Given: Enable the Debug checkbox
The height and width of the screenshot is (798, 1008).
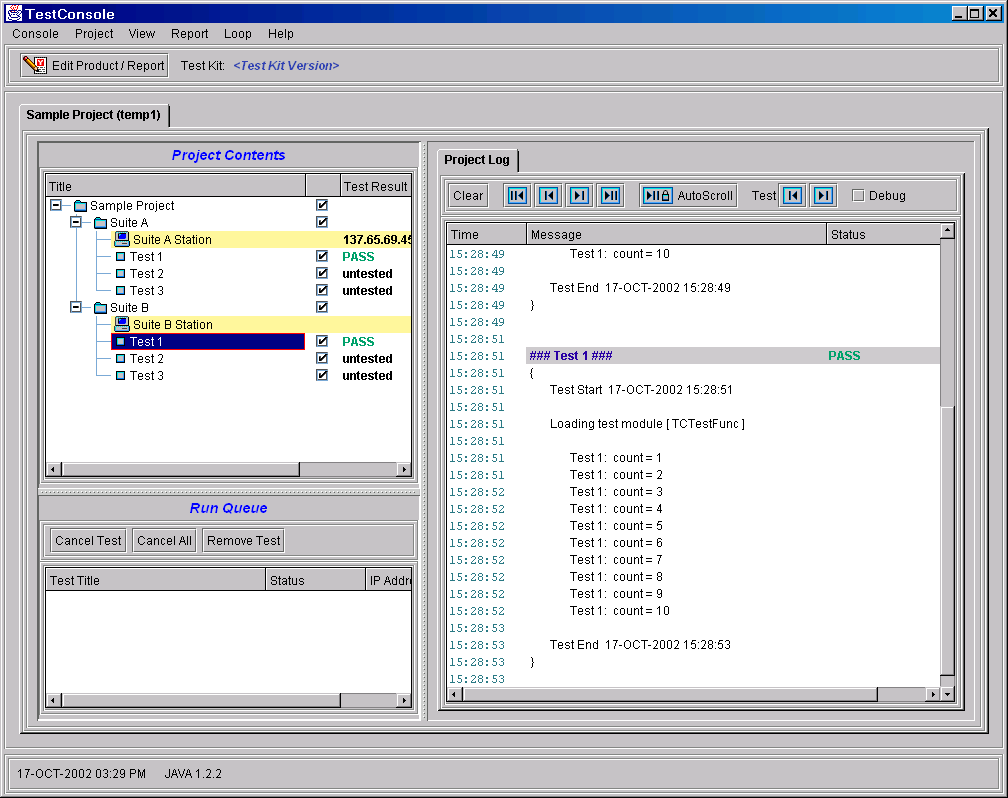Looking at the screenshot, I should pyautogui.click(x=858, y=196).
